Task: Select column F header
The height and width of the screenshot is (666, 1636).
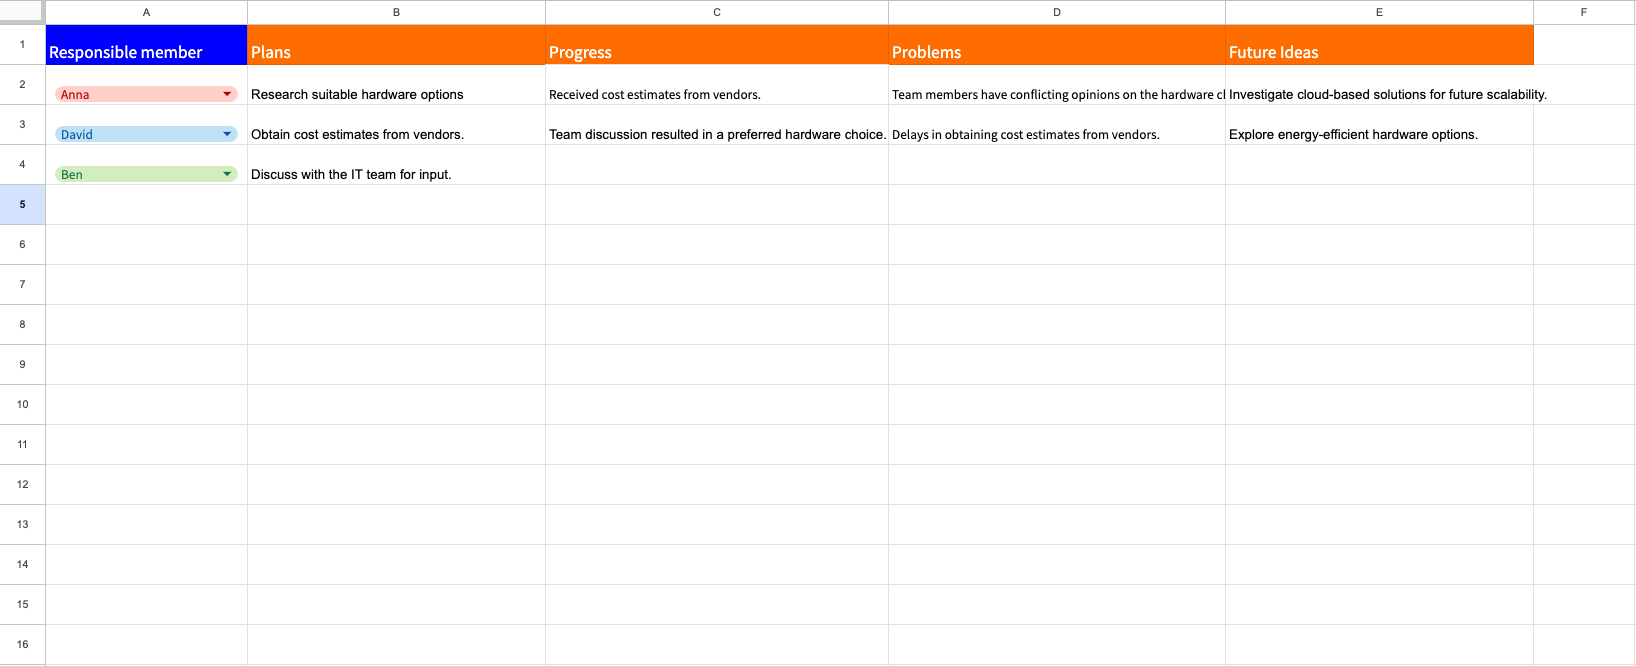Action: coord(1584,12)
